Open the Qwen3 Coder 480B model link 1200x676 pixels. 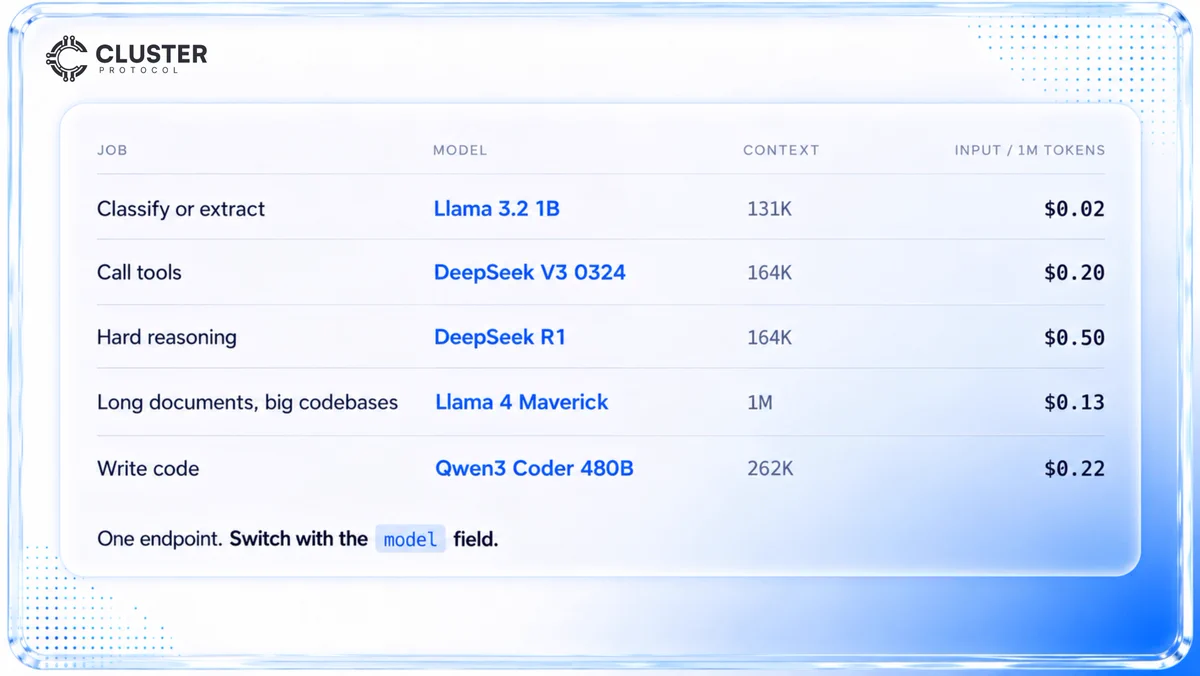pyautogui.click(x=534, y=468)
